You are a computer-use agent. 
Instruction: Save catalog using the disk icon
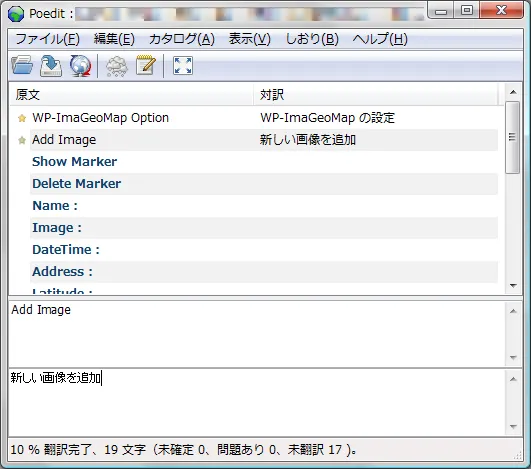pos(51,66)
